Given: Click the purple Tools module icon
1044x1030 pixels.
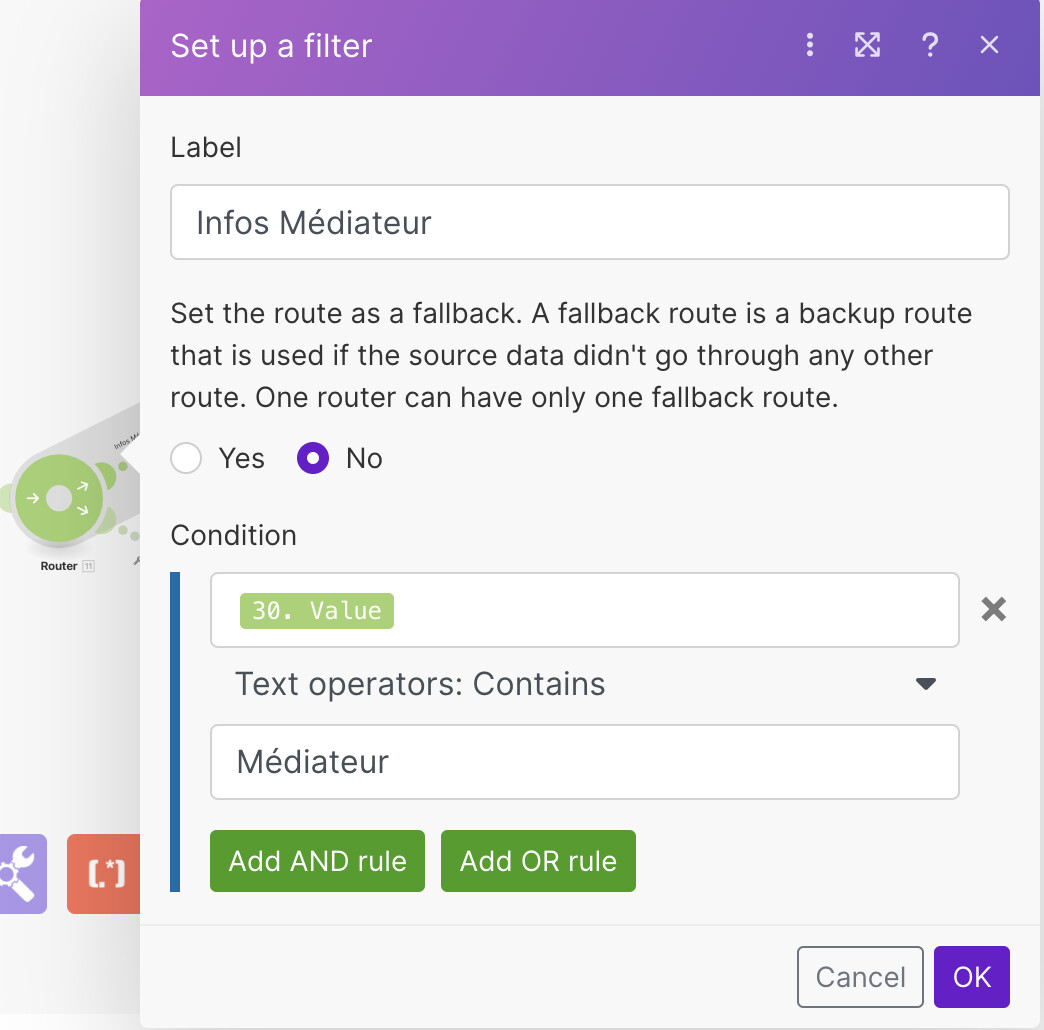Looking at the screenshot, I should coord(20,874).
